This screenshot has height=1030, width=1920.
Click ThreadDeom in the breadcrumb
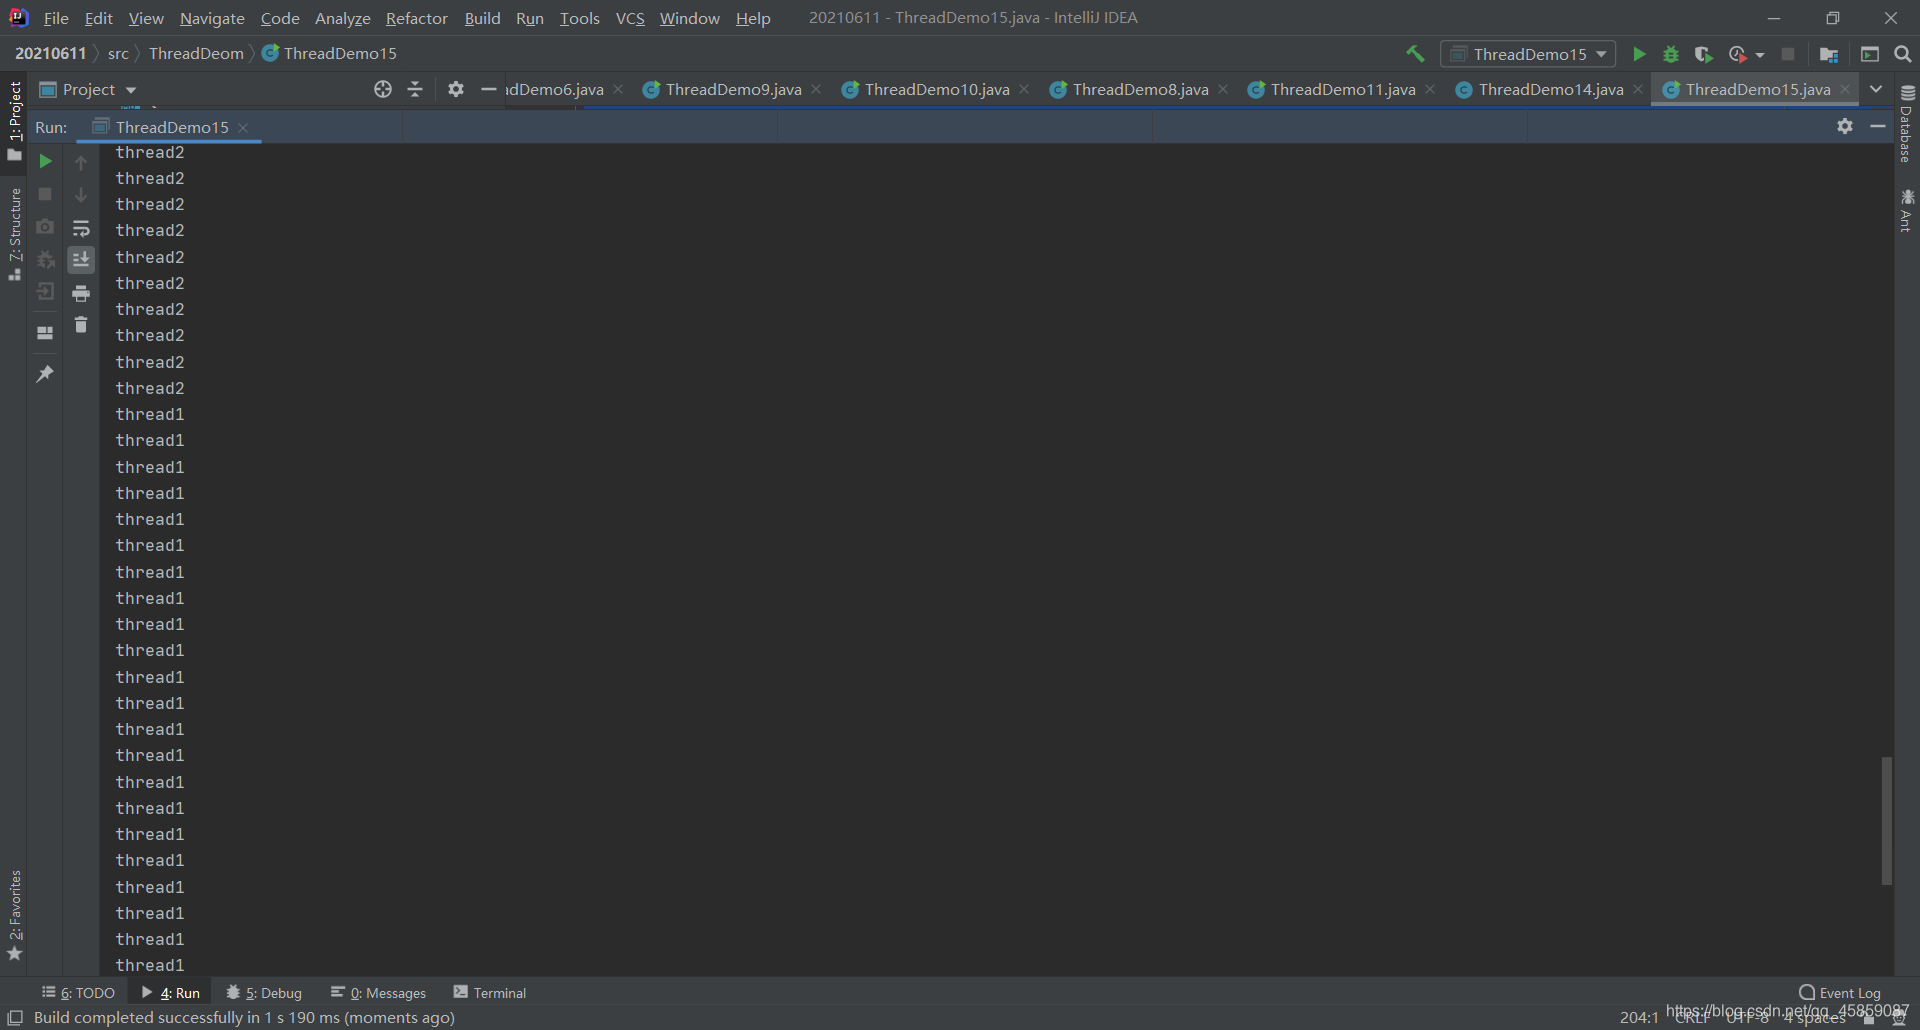[x=196, y=53]
